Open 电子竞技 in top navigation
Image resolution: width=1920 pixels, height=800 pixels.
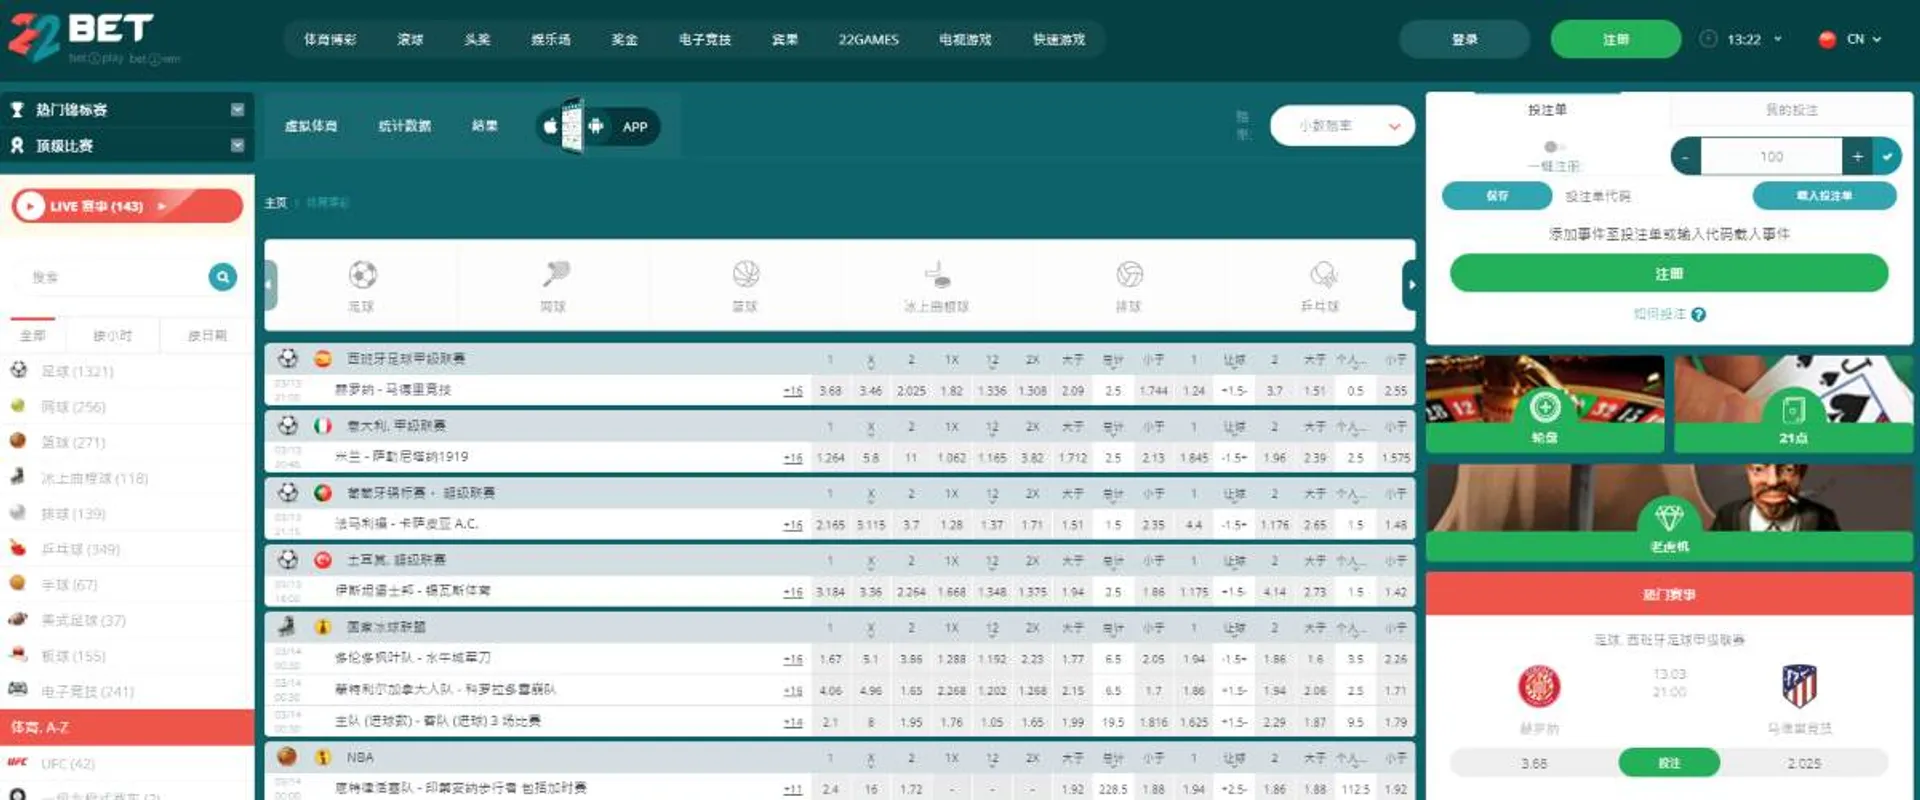point(705,39)
